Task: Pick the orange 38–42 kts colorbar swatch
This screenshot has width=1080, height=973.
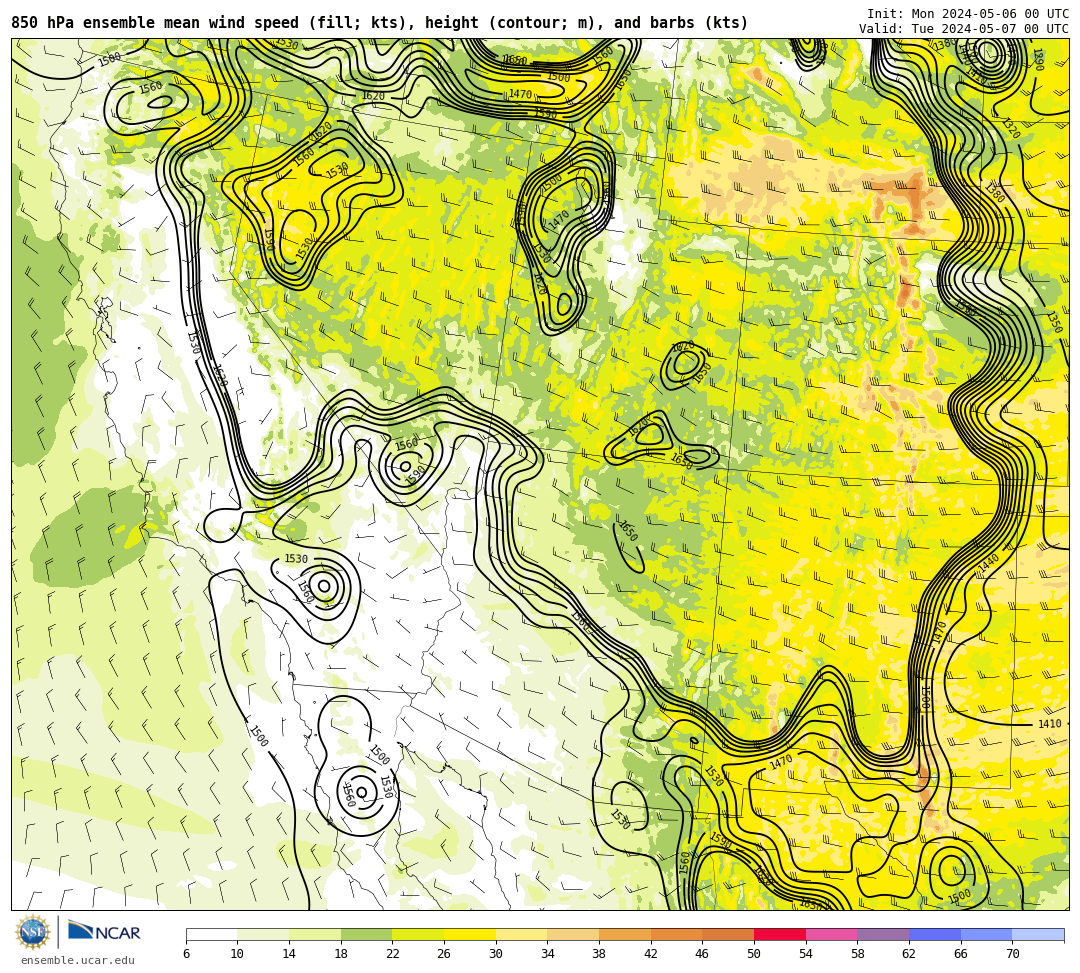Action: pyautogui.click(x=625, y=934)
